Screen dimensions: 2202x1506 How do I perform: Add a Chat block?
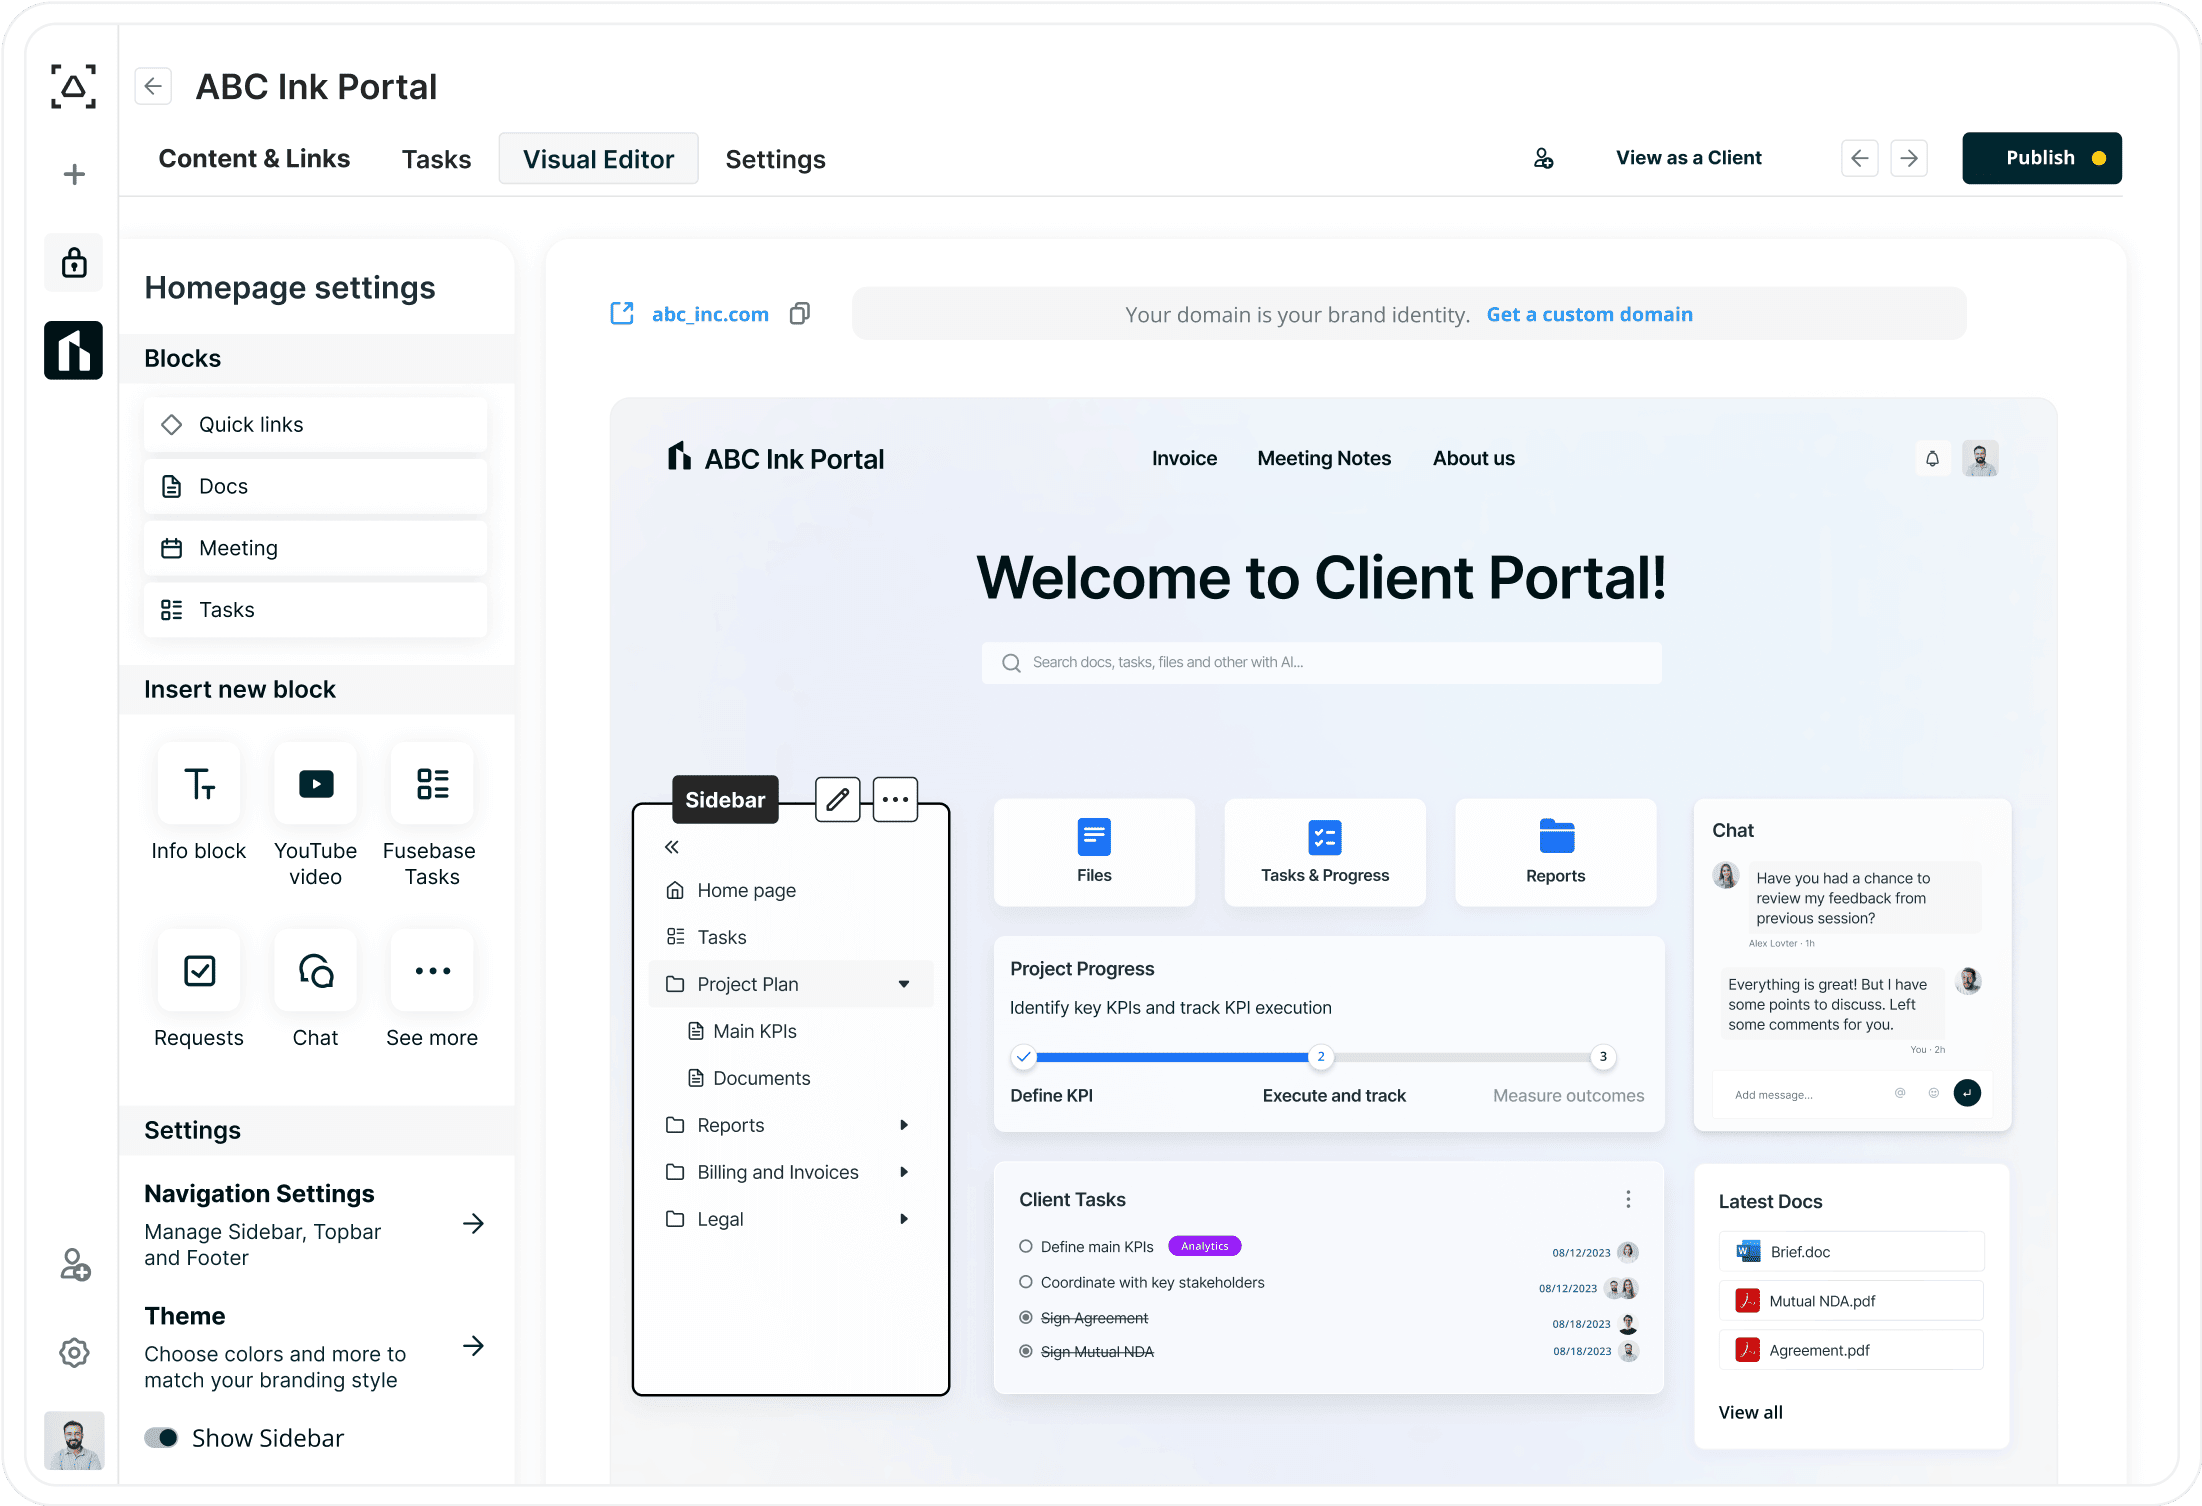pos(315,971)
